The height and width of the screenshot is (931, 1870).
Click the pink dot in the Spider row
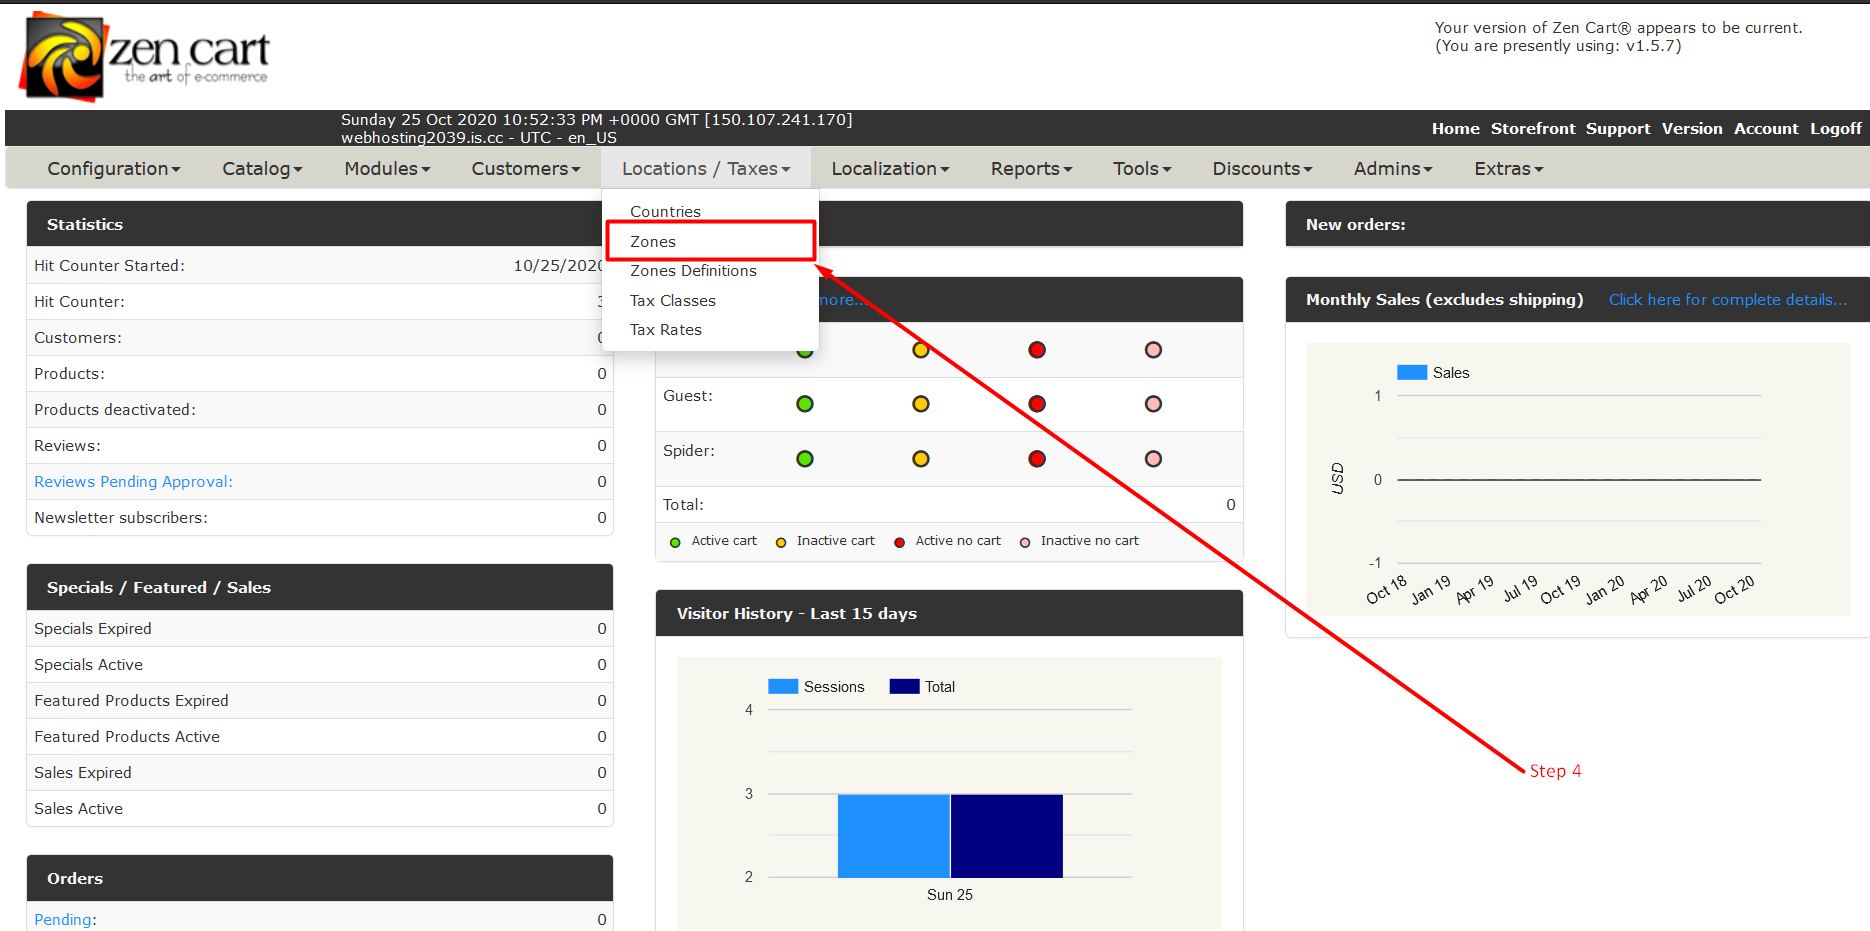point(1153,459)
